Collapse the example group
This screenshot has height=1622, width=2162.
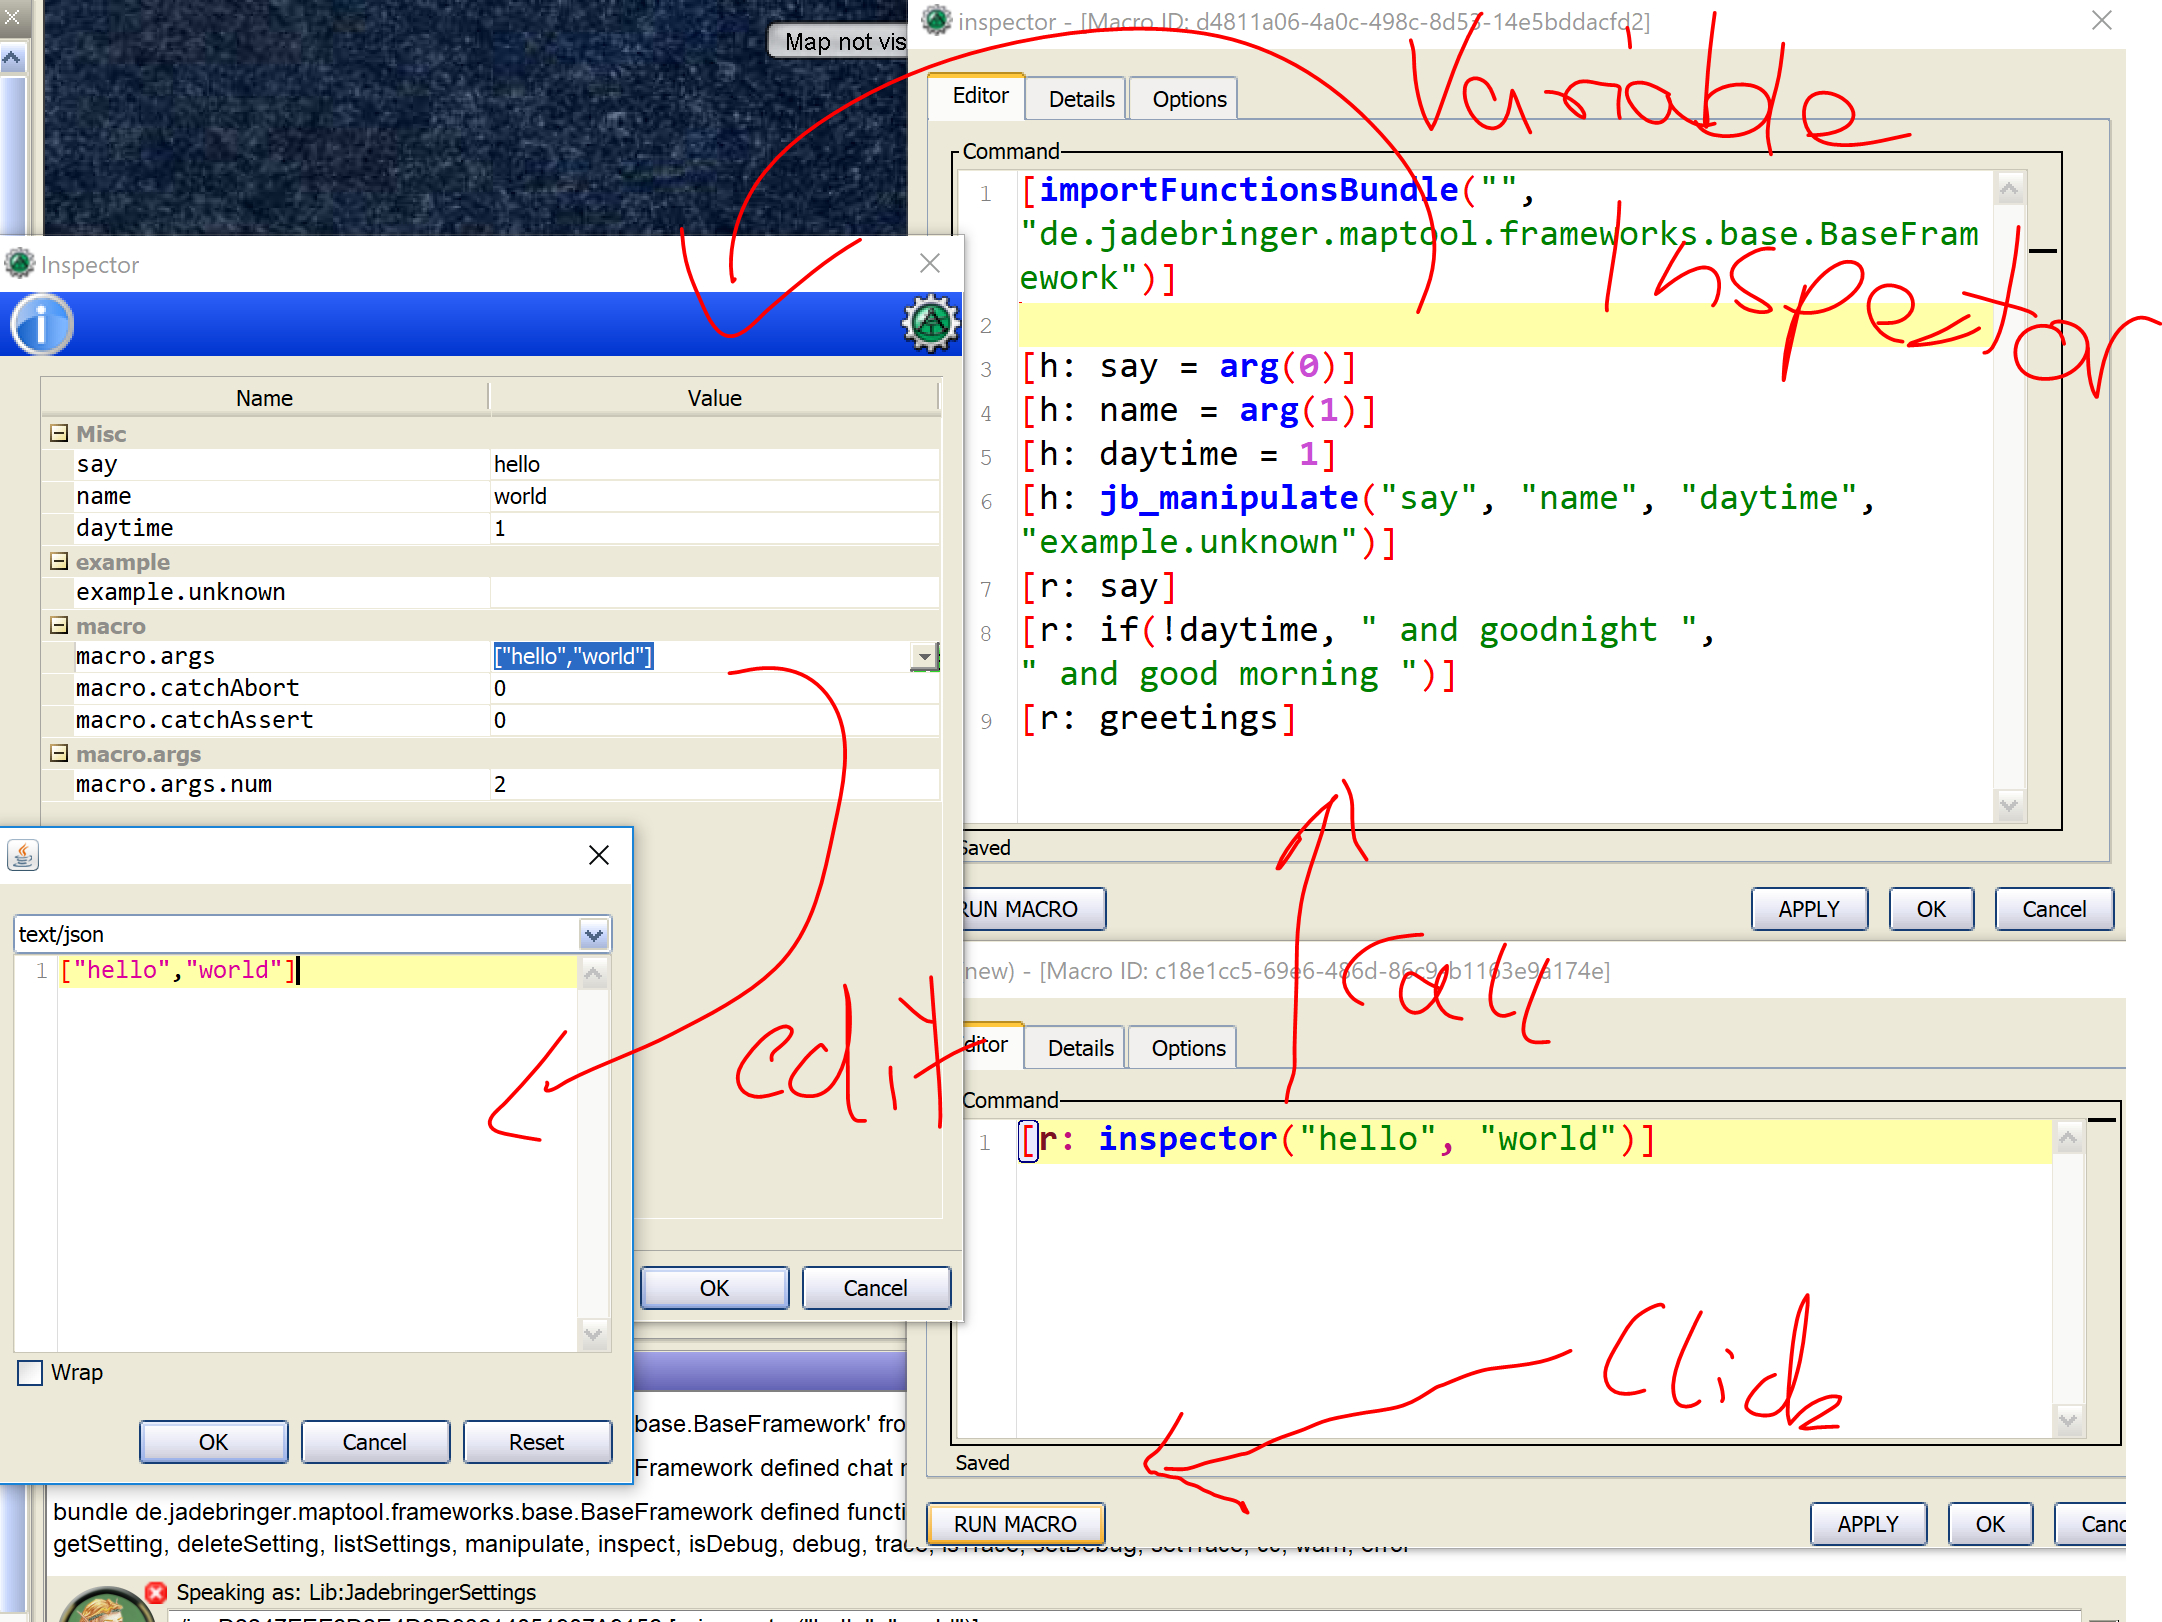pos(59,561)
